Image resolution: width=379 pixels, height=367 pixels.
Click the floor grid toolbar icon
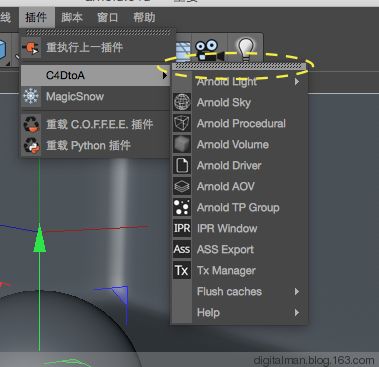pyautogui.click(x=183, y=51)
